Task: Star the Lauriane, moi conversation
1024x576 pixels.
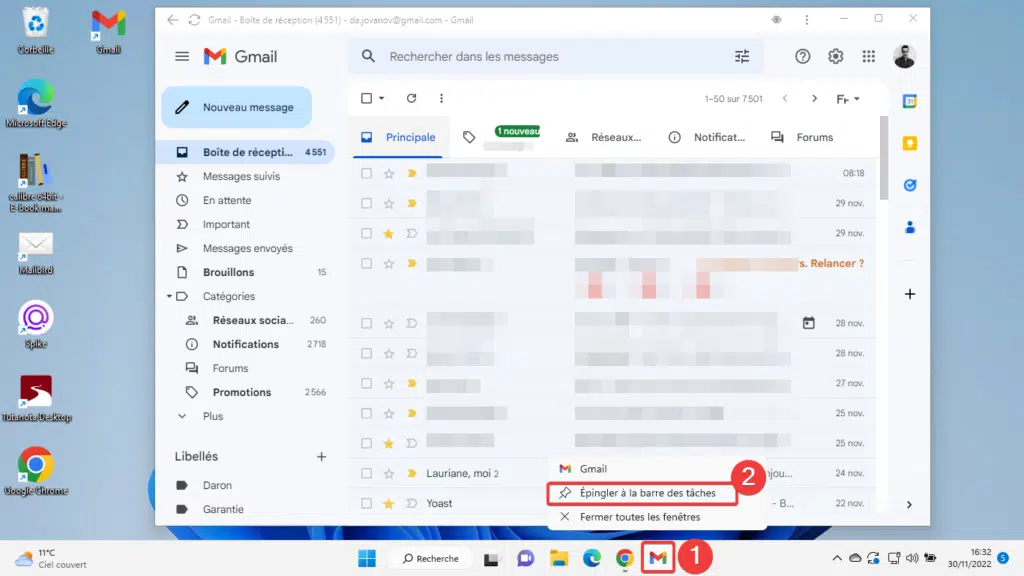Action: coord(389,473)
